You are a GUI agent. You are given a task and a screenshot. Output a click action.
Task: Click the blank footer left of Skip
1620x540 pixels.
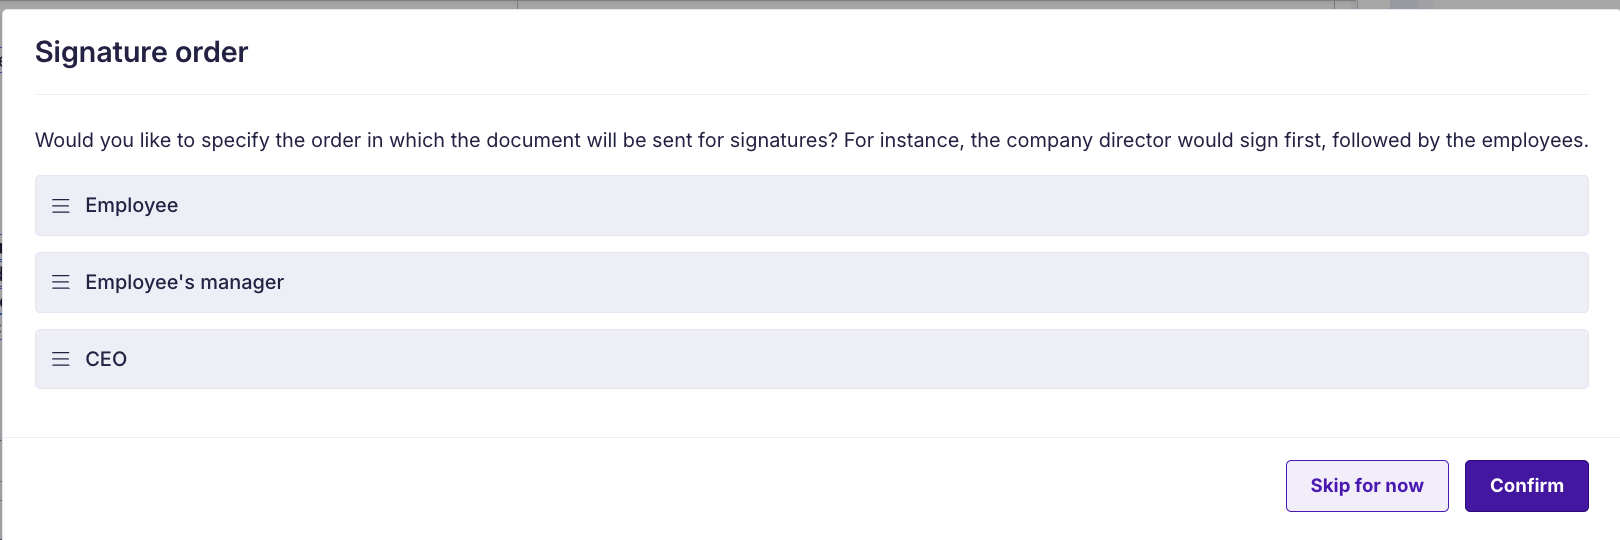(x=640, y=486)
